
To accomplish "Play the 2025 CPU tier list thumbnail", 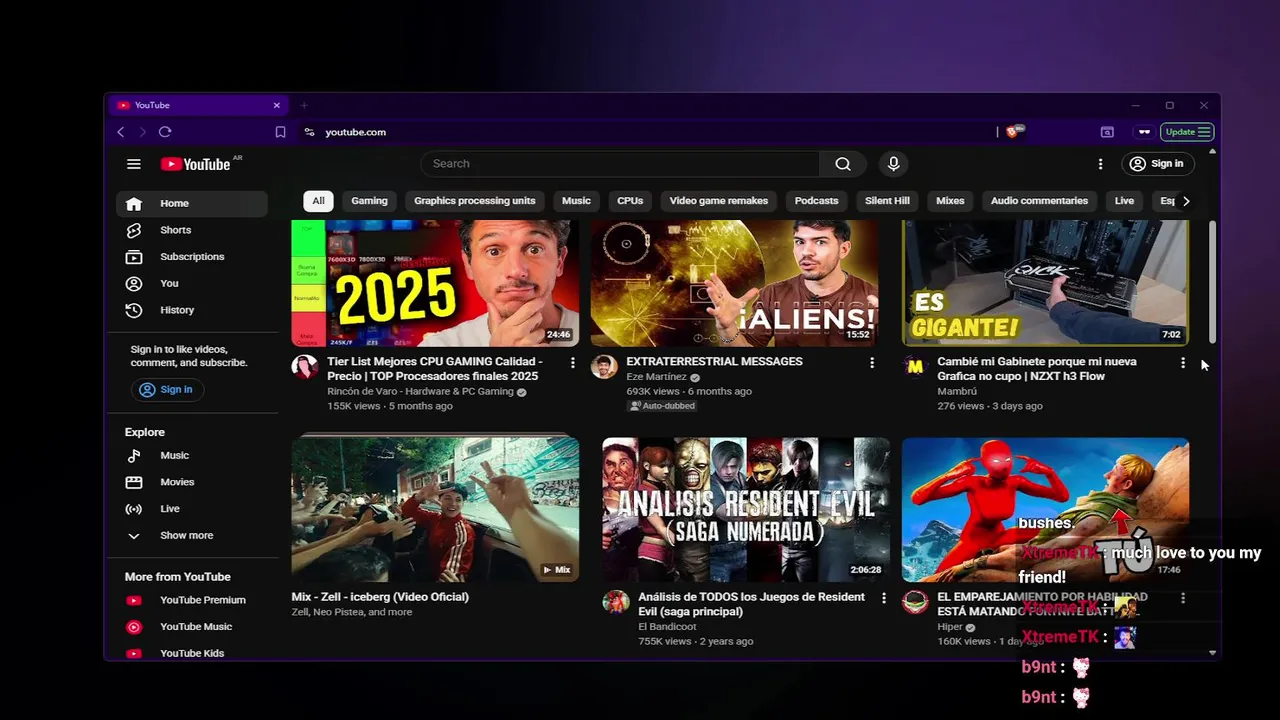I will (435, 283).
